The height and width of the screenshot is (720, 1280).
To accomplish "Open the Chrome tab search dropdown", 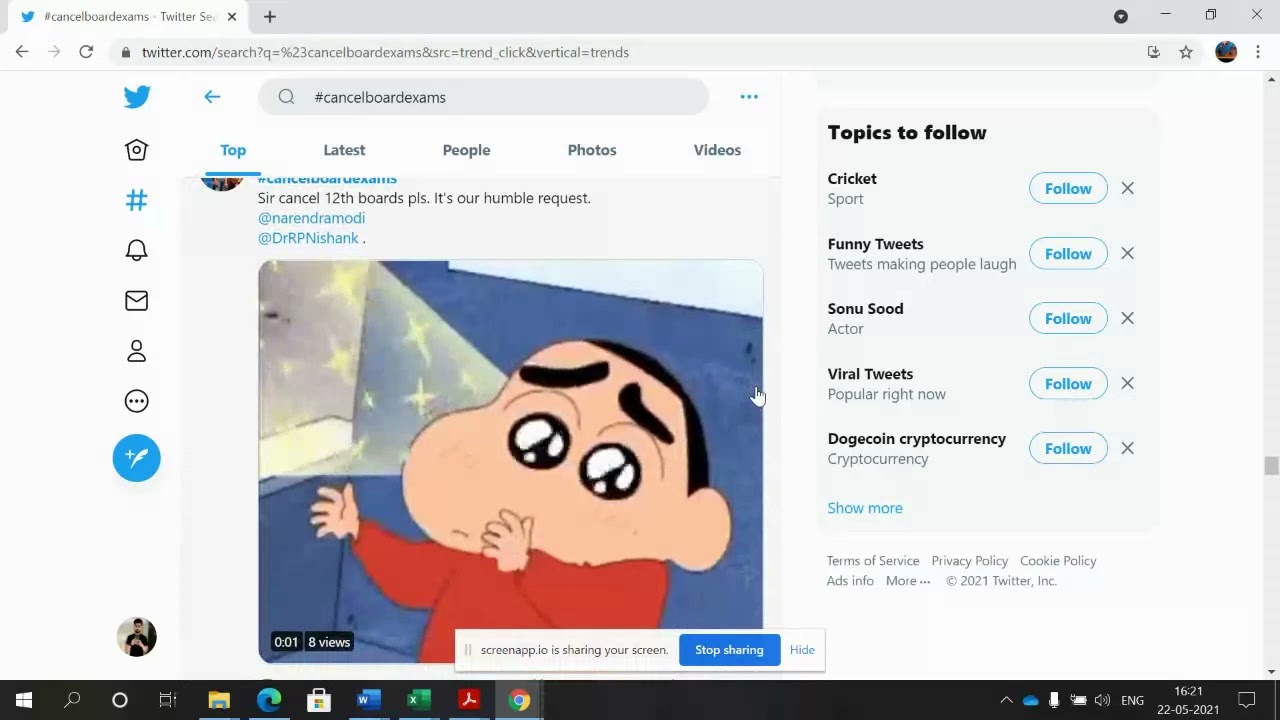I will pos(1121,16).
